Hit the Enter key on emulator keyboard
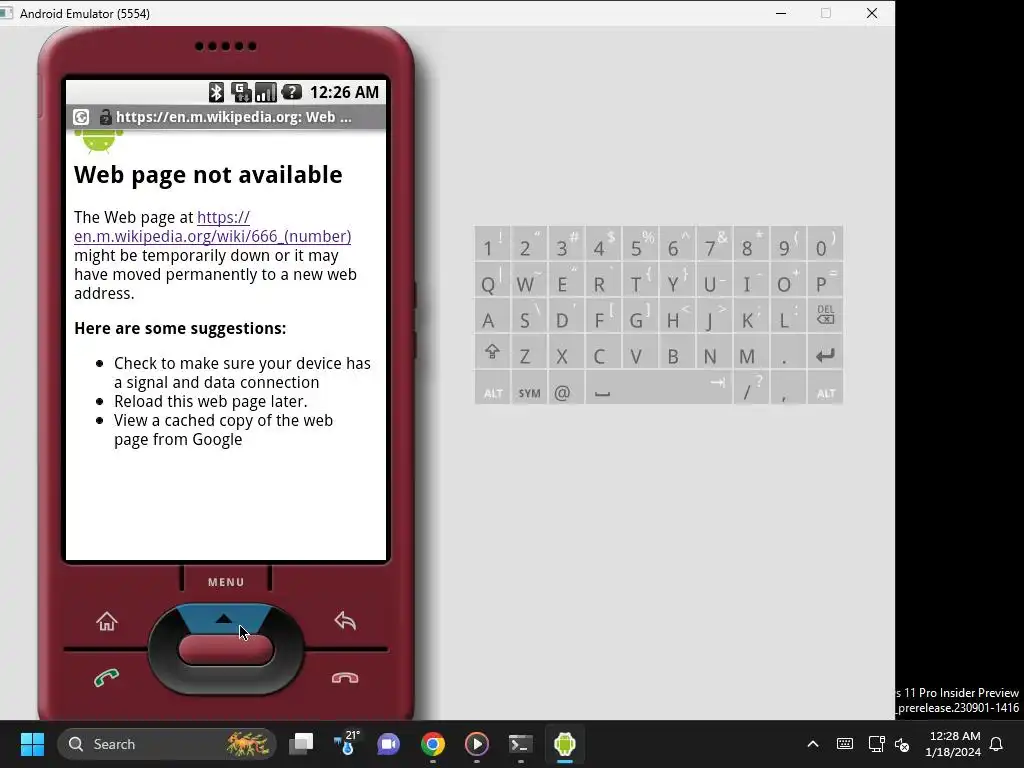The height and width of the screenshot is (768, 1024). click(x=825, y=353)
